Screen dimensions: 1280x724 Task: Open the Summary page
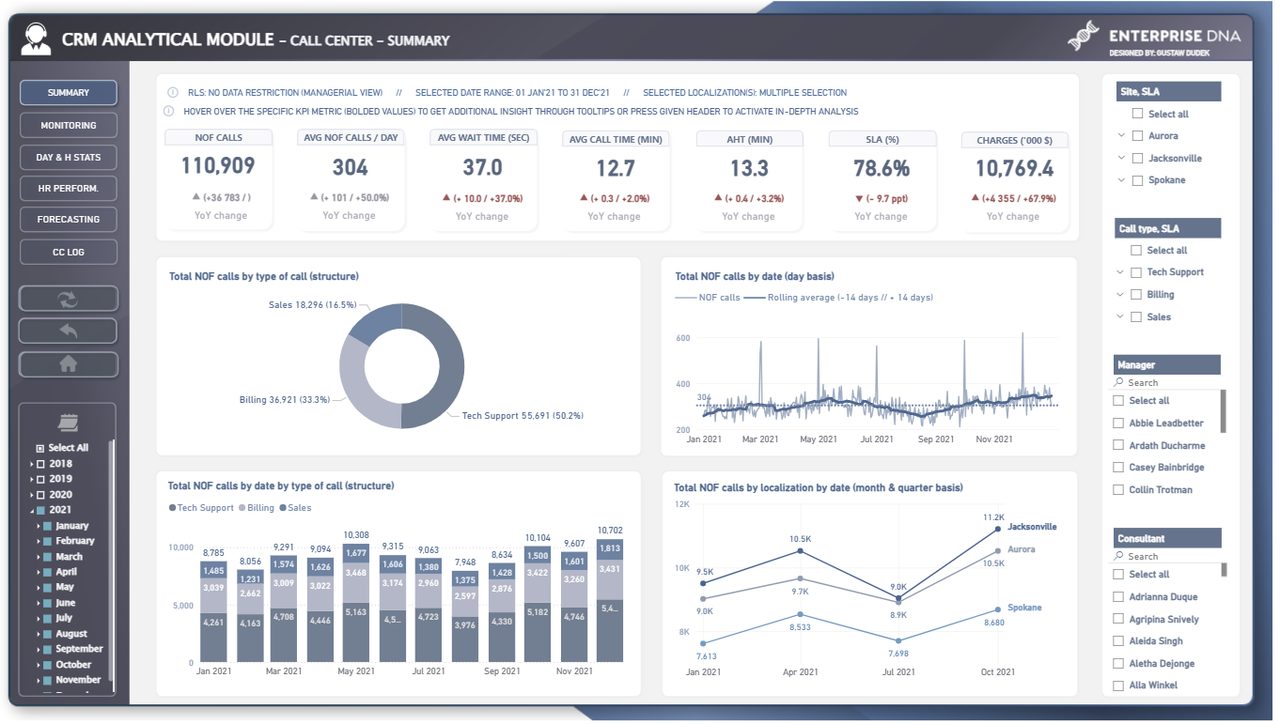coord(68,93)
